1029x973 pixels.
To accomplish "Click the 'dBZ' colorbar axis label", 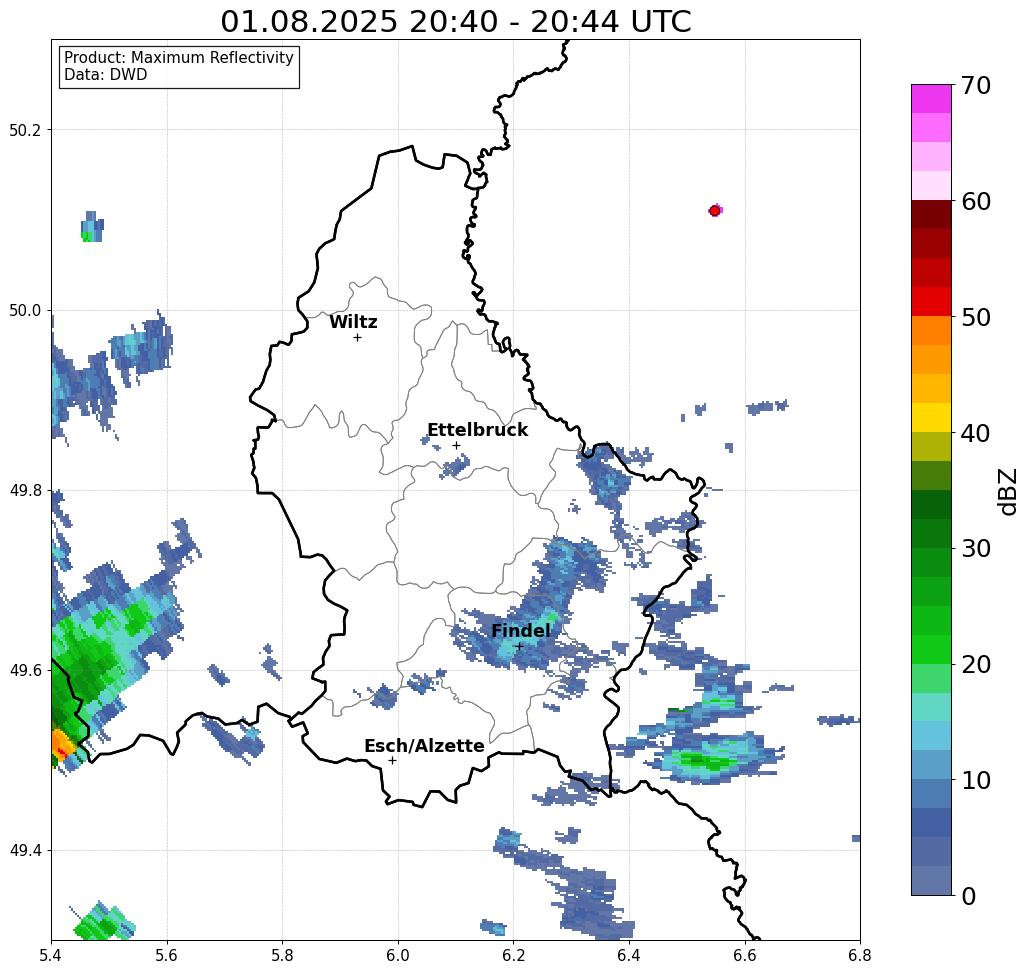I will click(x=1007, y=491).
